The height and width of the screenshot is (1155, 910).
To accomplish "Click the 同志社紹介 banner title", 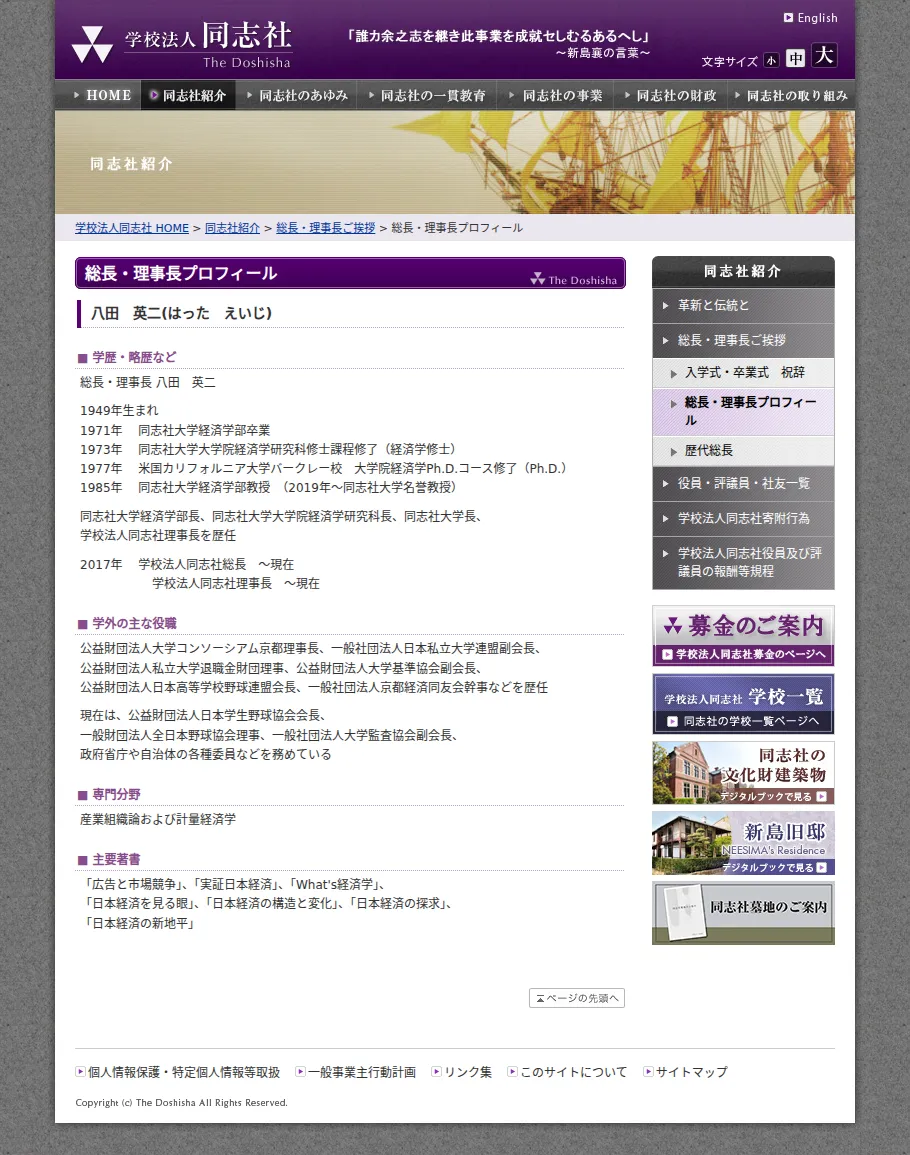I will [x=131, y=164].
